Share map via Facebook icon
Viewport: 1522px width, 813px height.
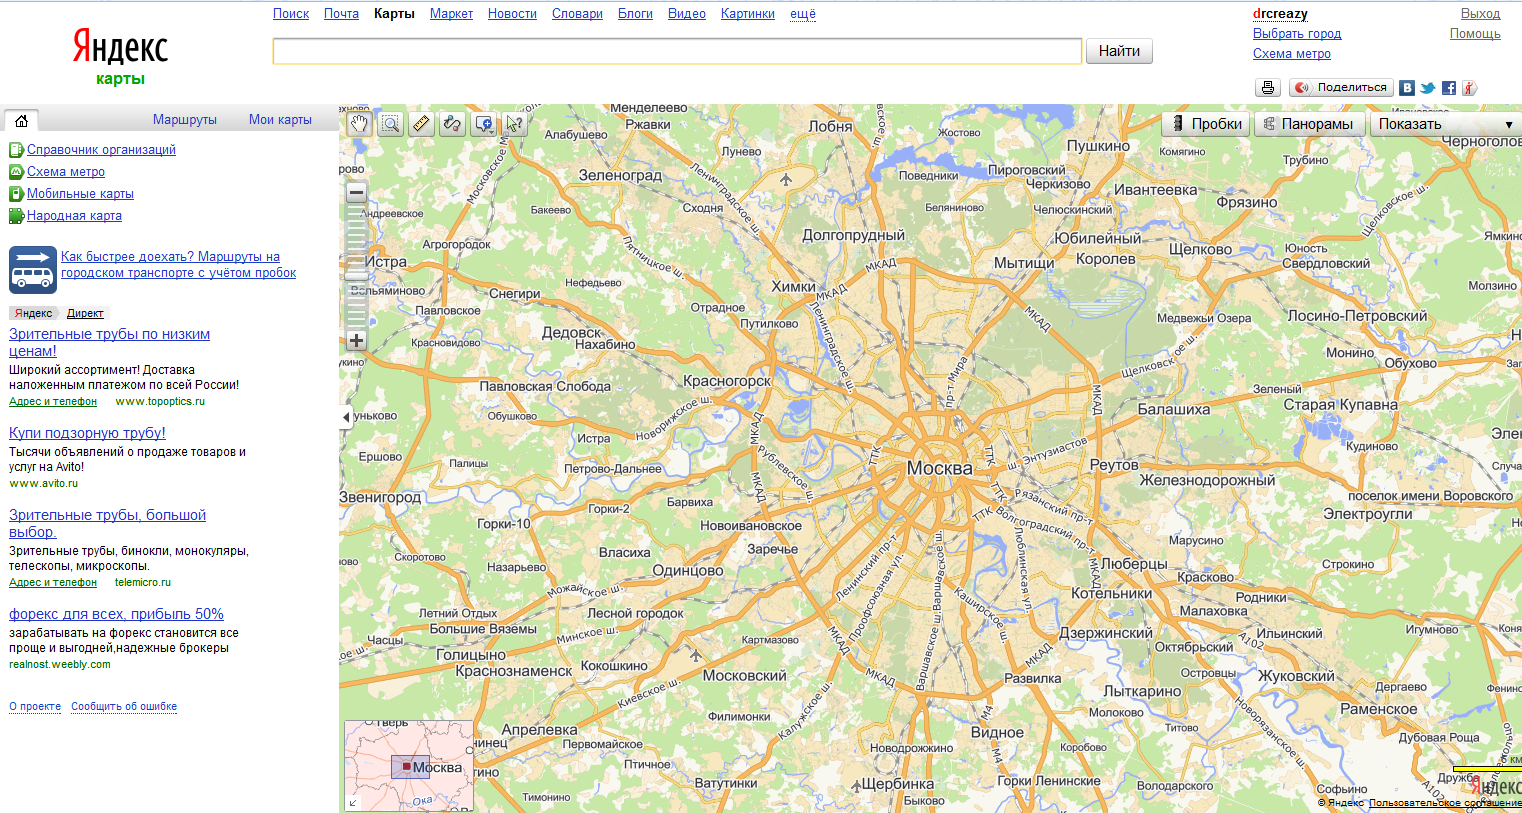pos(1449,88)
